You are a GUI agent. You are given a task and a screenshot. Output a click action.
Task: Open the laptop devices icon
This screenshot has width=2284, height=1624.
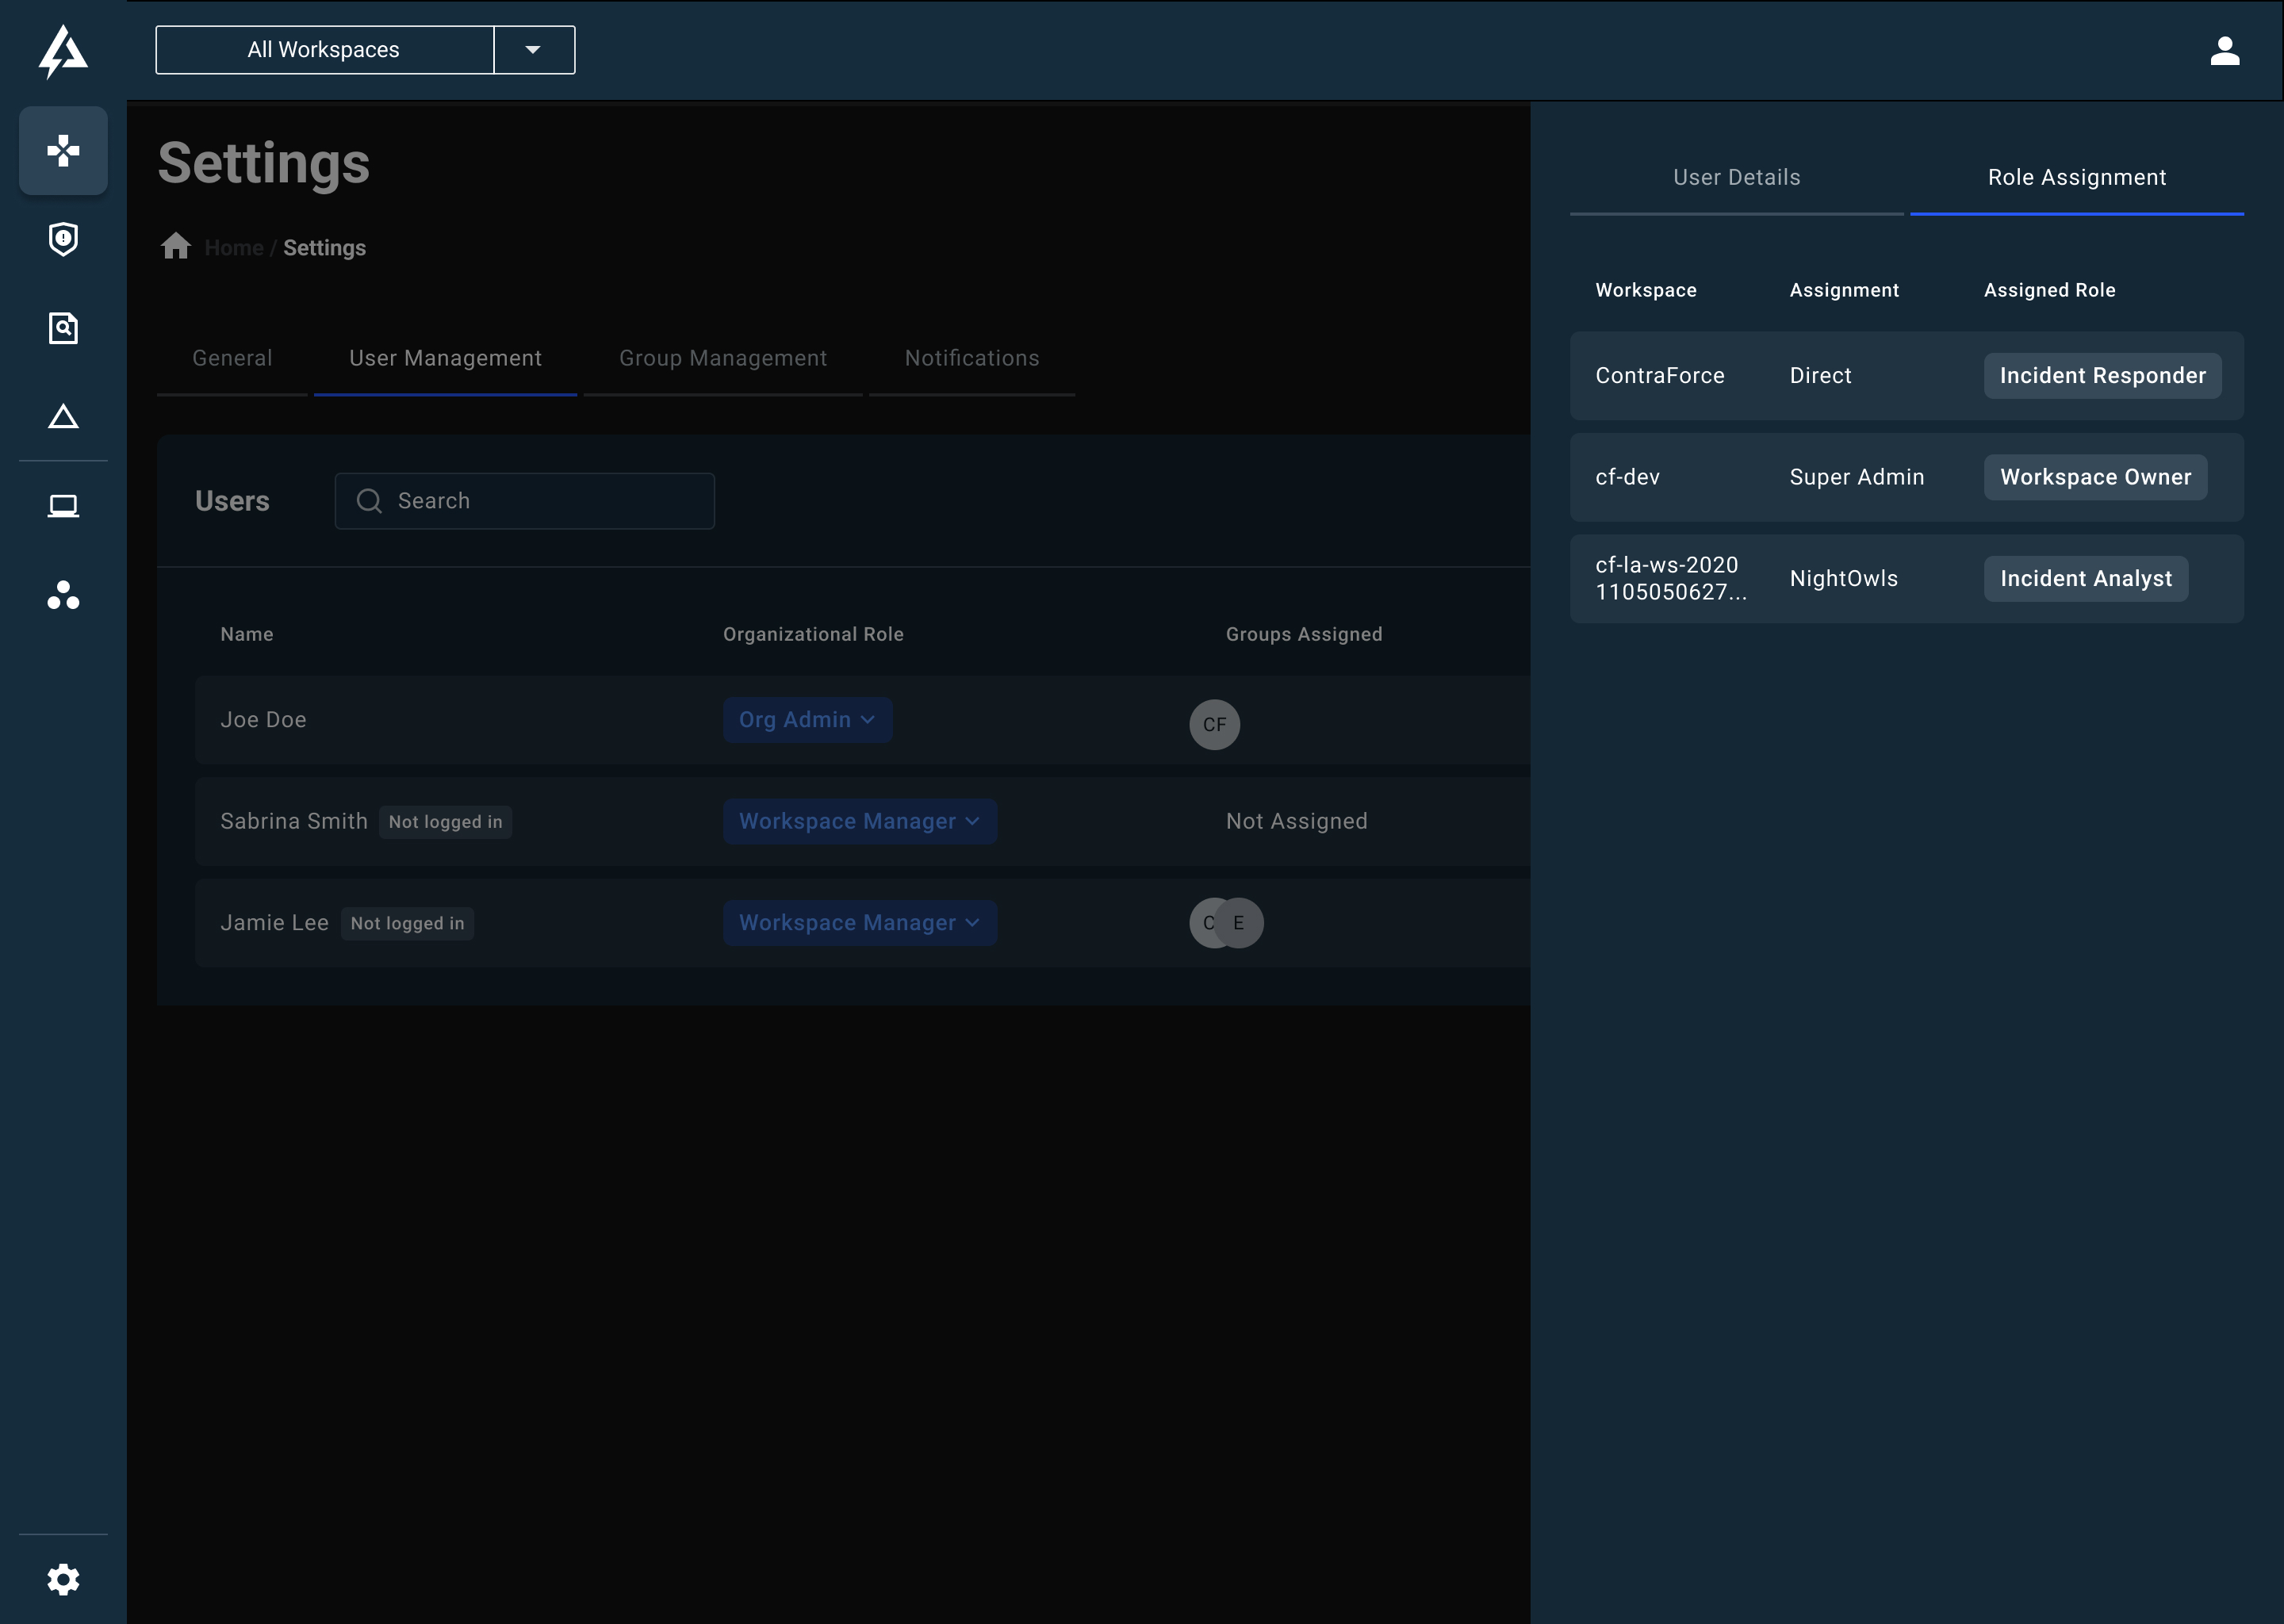(x=63, y=506)
